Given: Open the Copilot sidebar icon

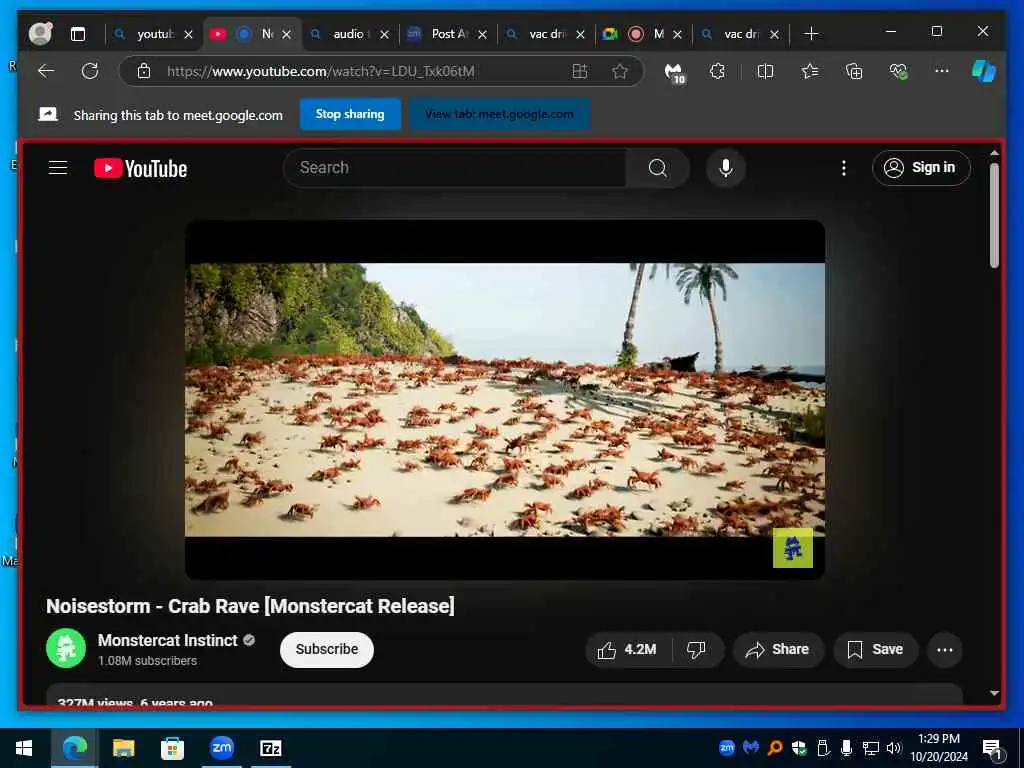Looking at the screenshot, I should coord(984,71).
